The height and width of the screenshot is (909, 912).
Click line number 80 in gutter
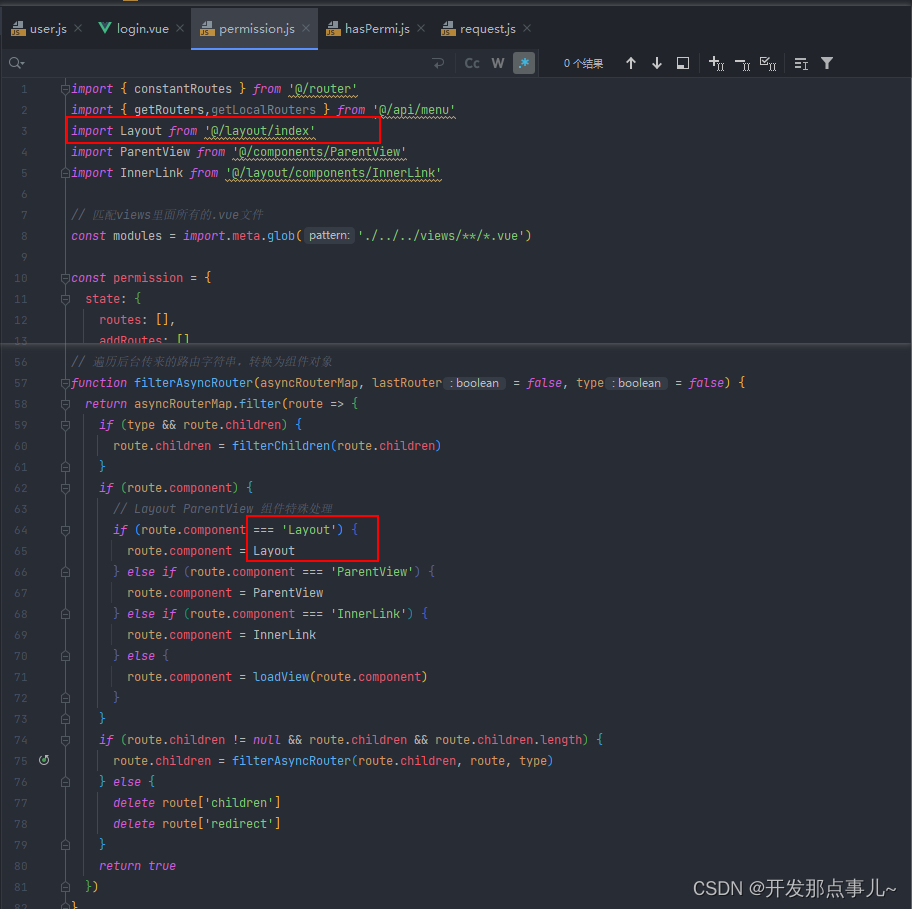tap(21, 866)
